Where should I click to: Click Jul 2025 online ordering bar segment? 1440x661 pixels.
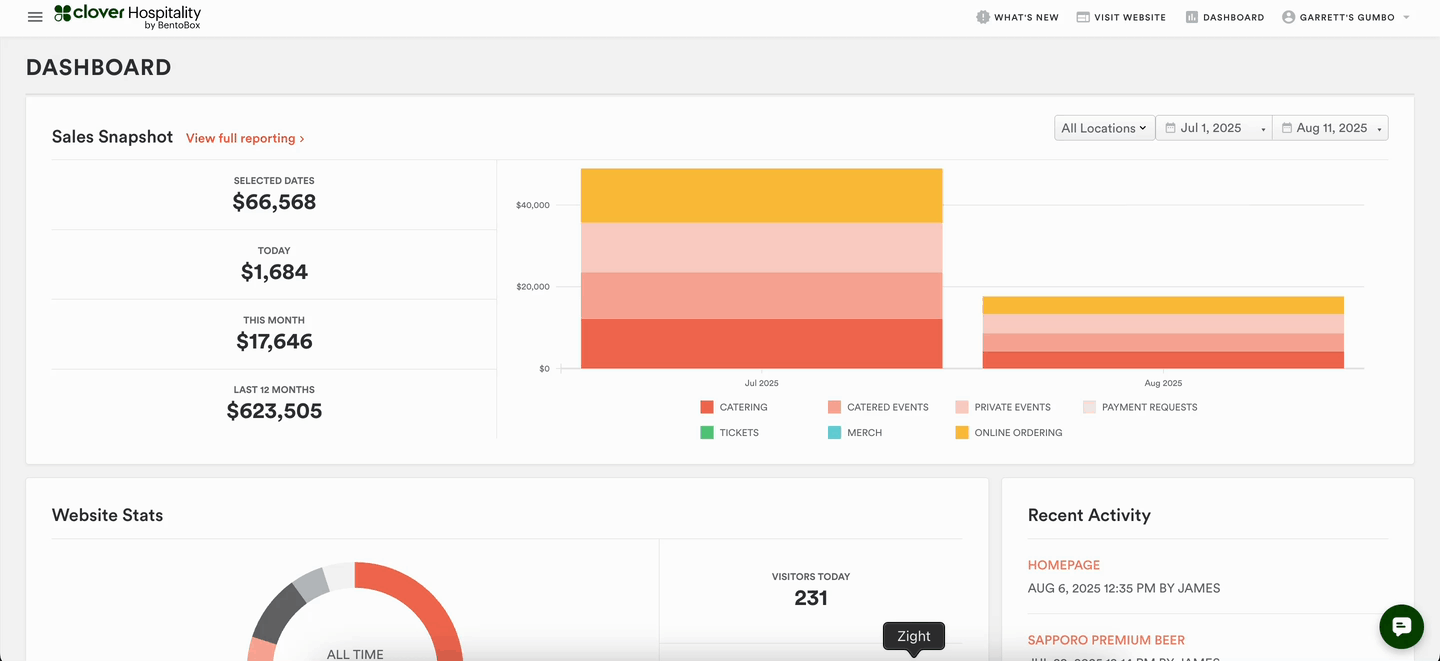761,196
